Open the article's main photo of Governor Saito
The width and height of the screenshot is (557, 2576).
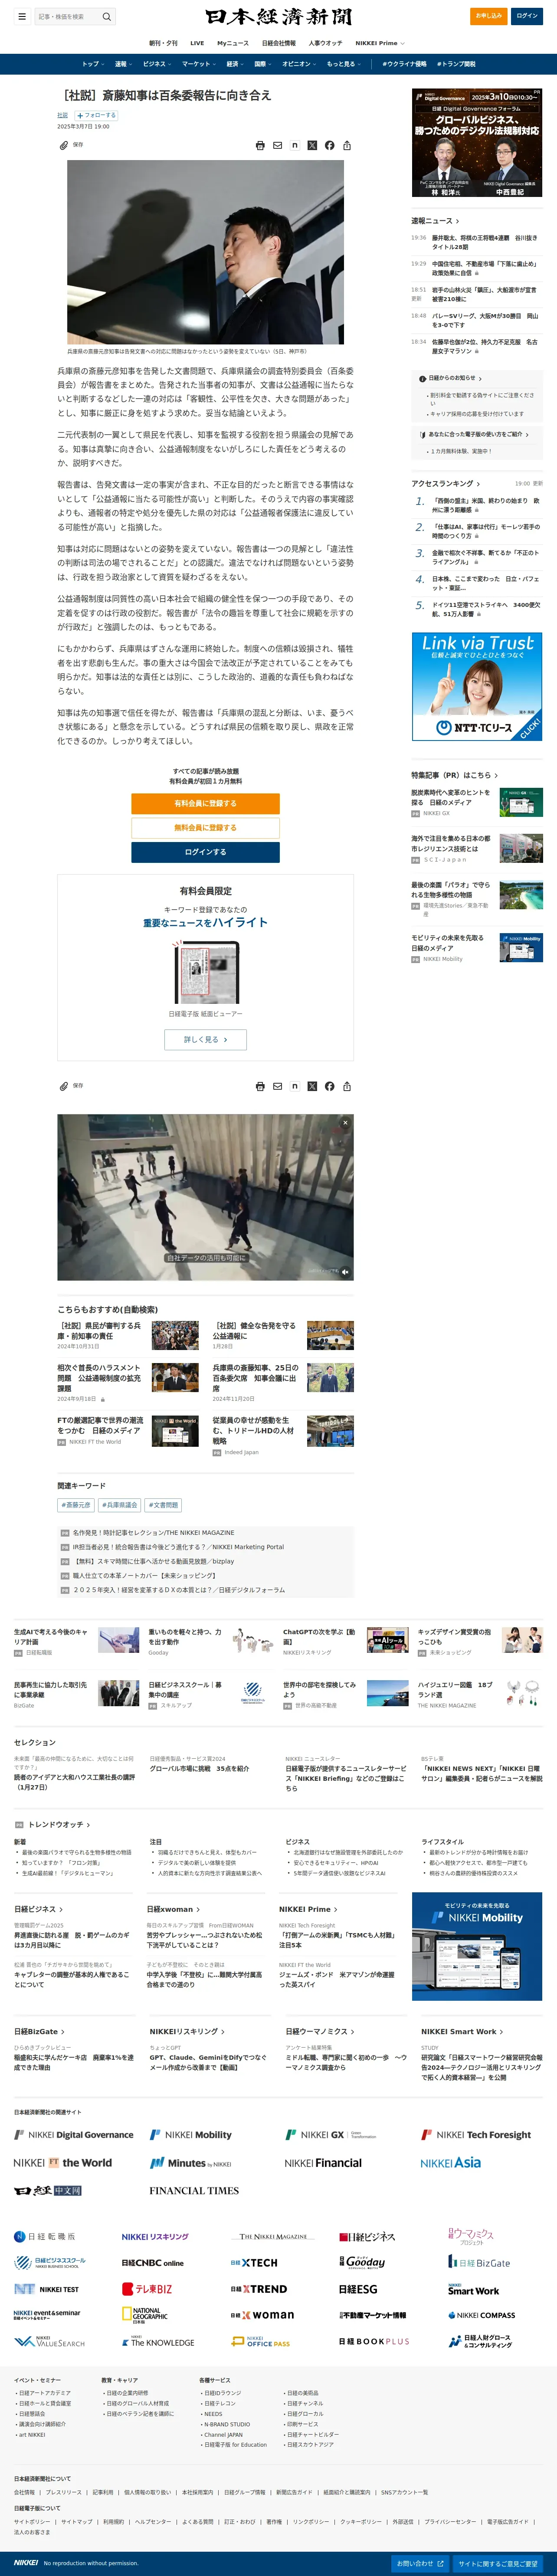point(205,252)
